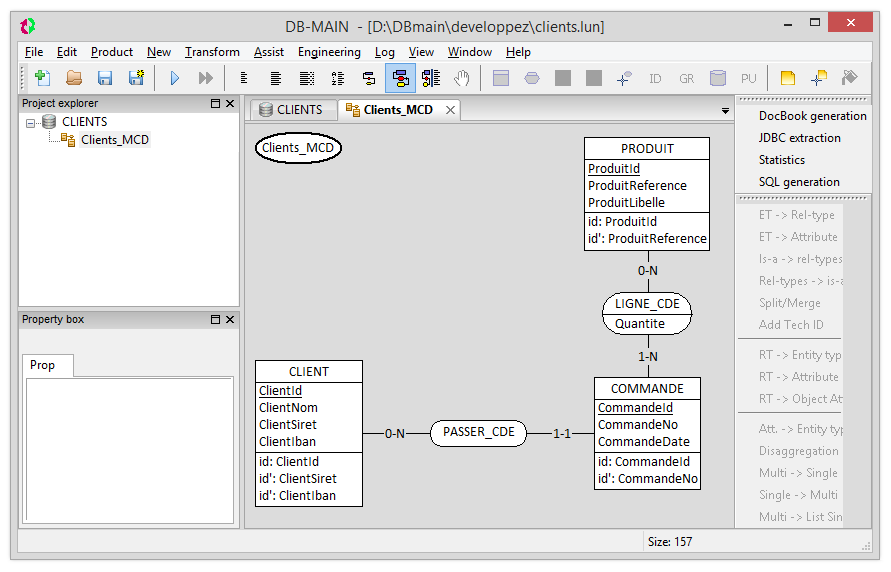Viewport: 891px width, 572px height.
Task: Switch to the CLIENTS tab
Action: [x=292, y=110]
